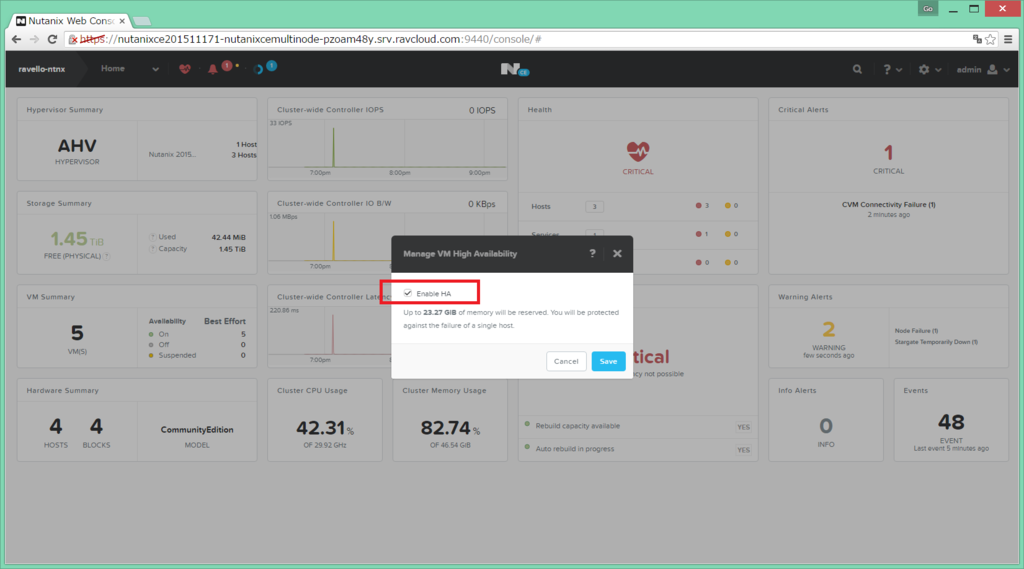
Task: Go forward in the browser
Action: [34, 39]
